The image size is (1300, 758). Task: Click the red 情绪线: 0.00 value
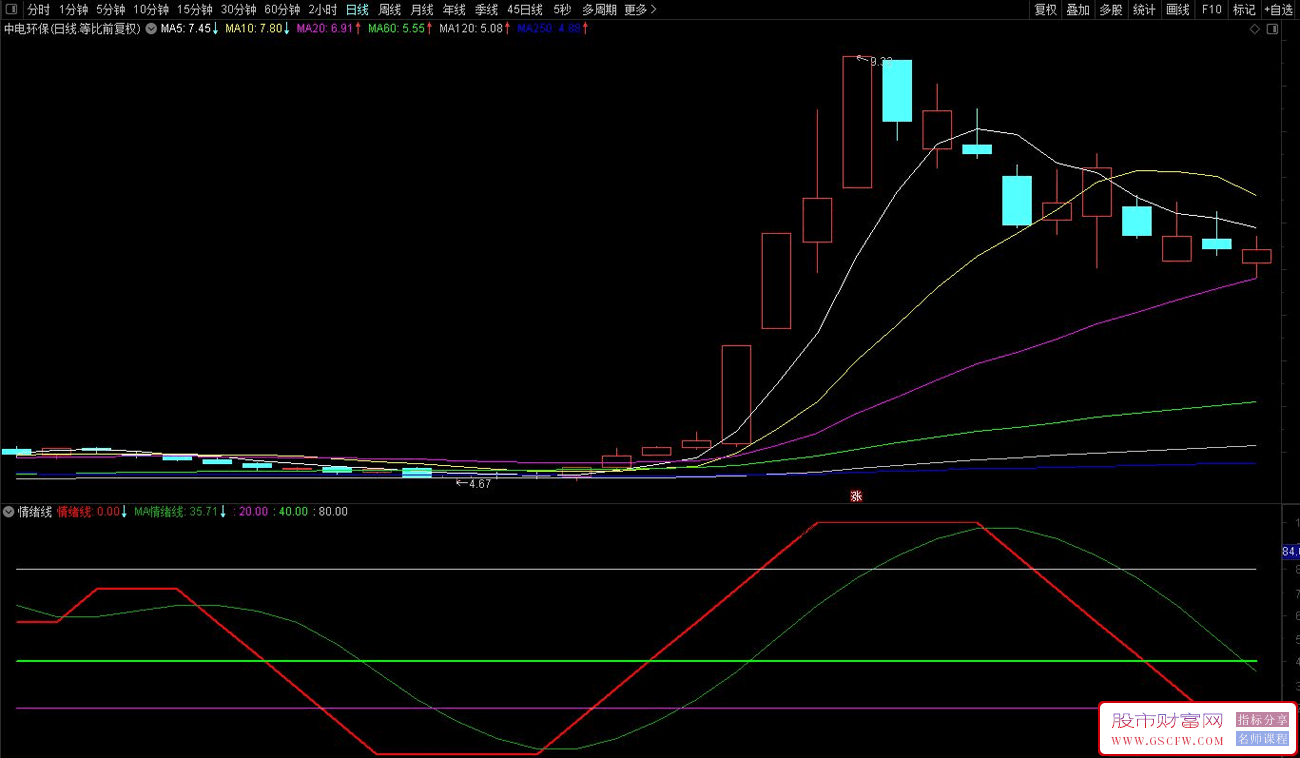pyautogui.click(x=88, y=511)
